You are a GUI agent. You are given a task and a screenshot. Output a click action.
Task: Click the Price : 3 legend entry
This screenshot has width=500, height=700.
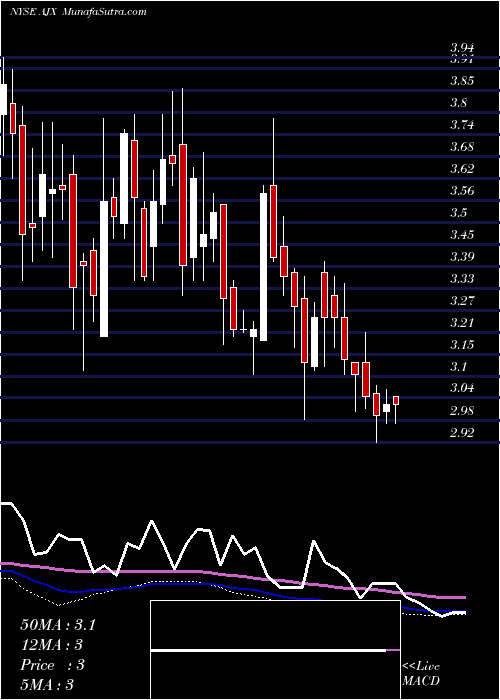point(52,665)
